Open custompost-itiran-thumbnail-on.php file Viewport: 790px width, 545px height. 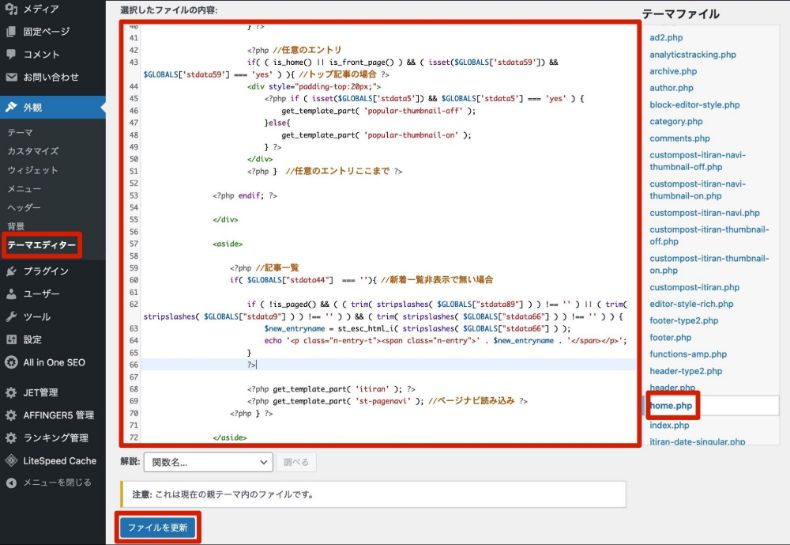709,264
